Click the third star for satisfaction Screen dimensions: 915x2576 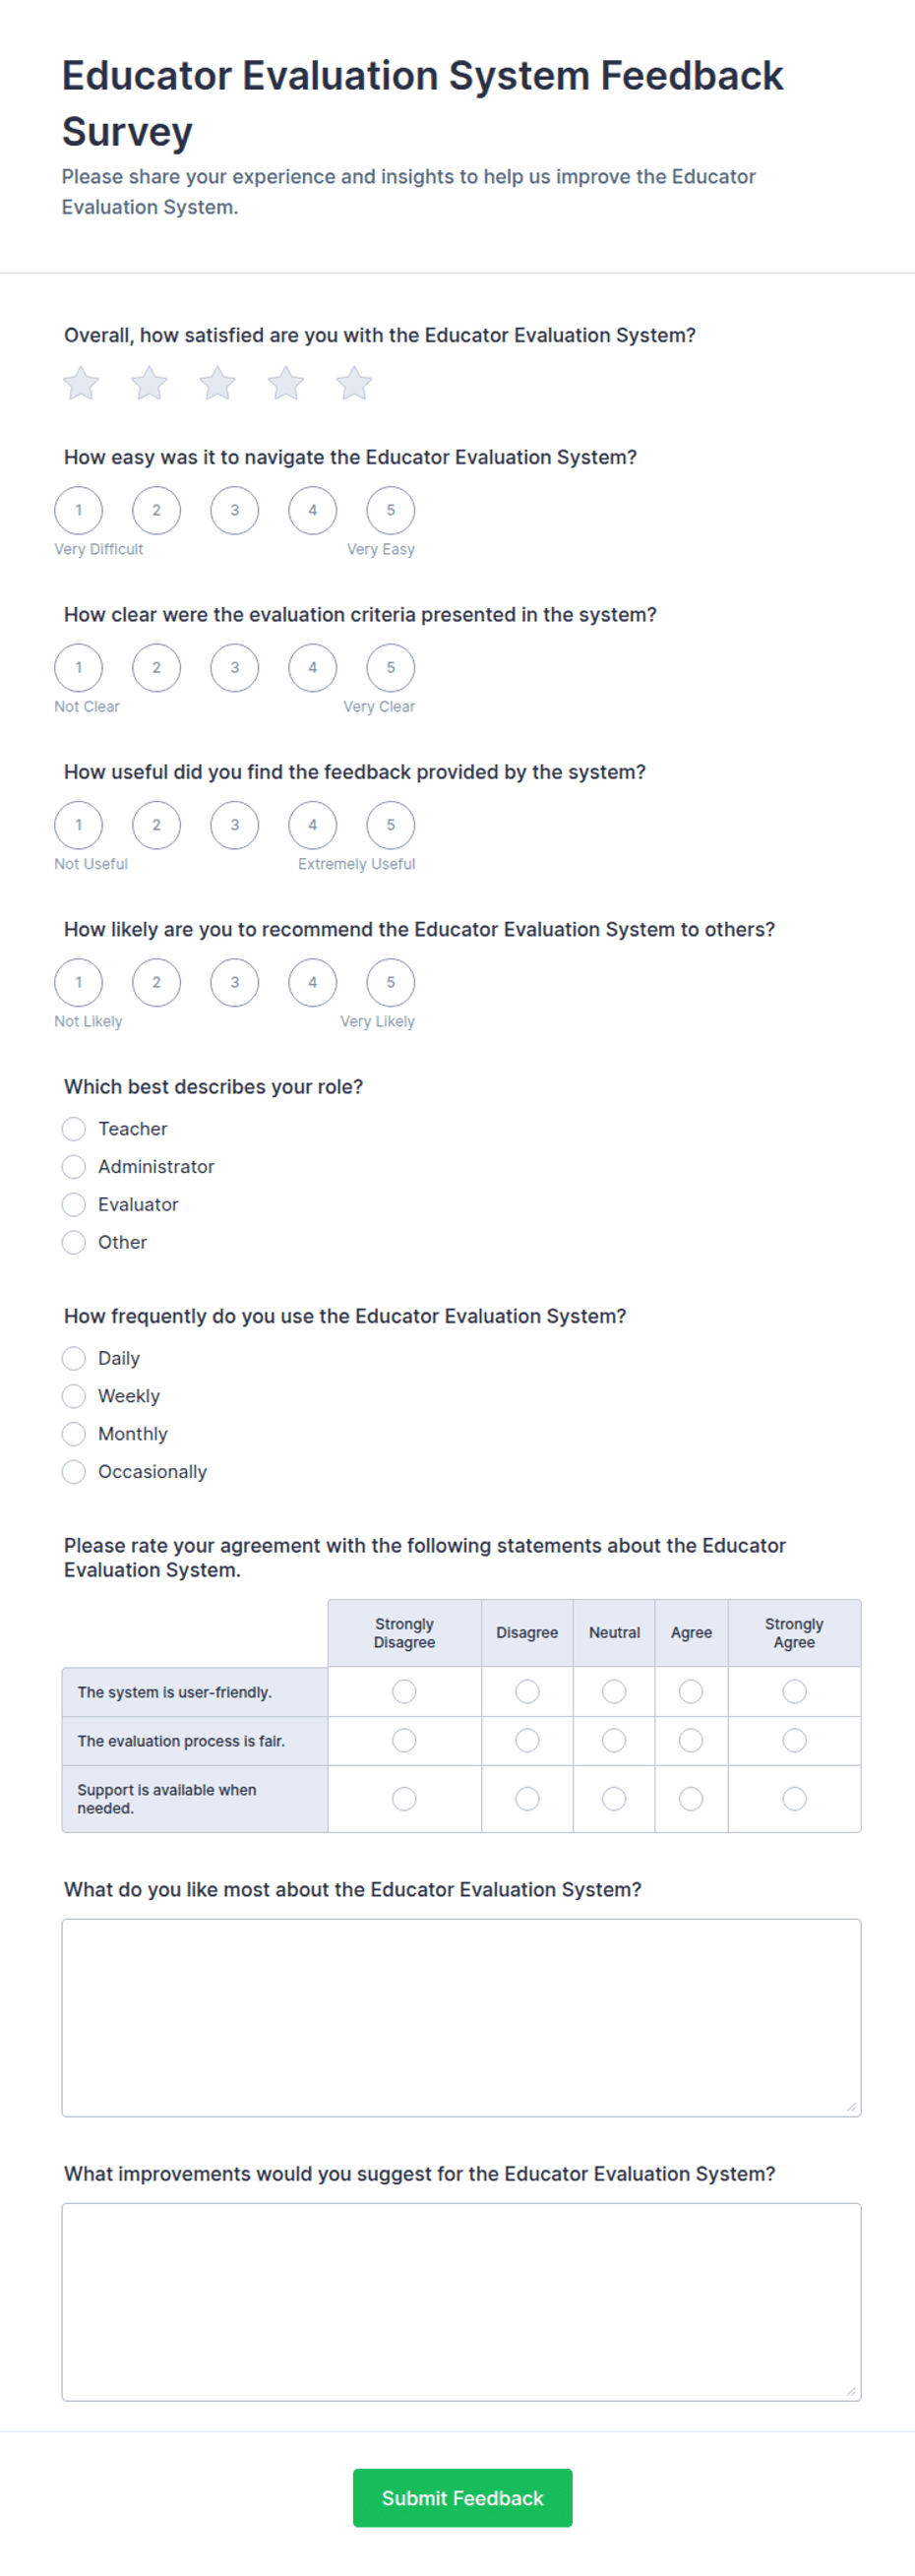(x=217, y=383)
